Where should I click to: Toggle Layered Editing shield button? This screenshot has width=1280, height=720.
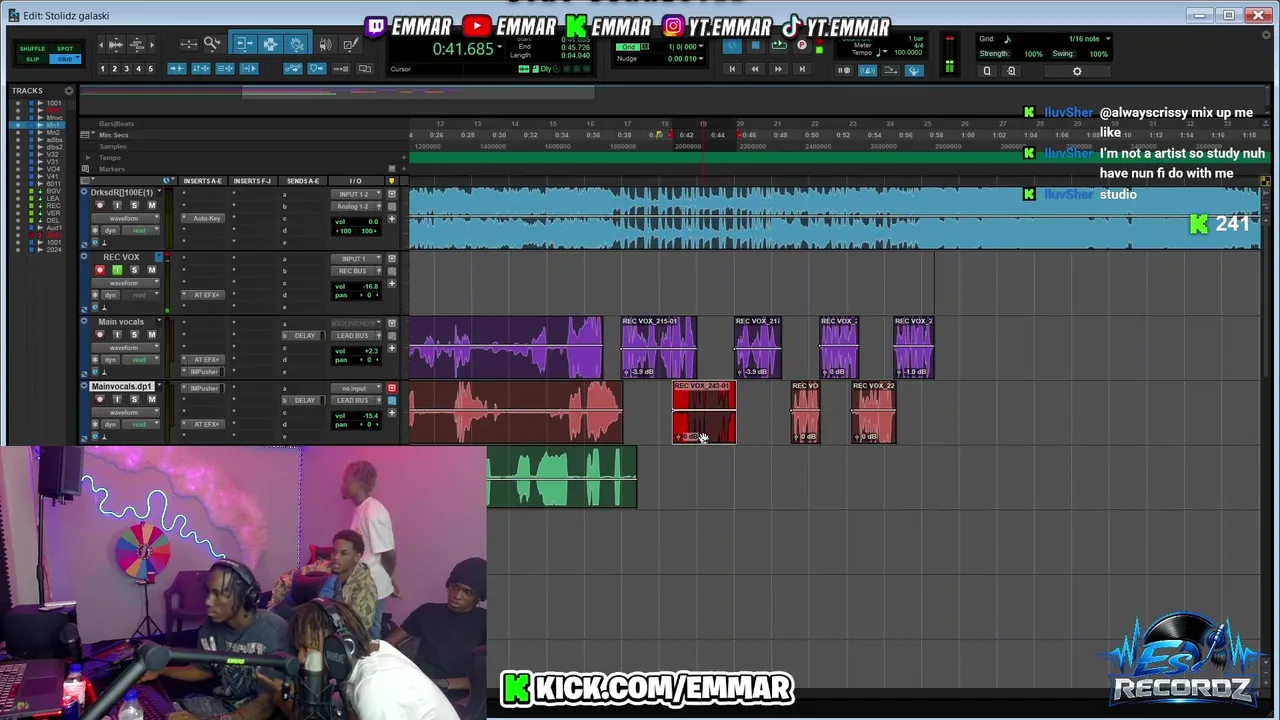coord(317,69)
